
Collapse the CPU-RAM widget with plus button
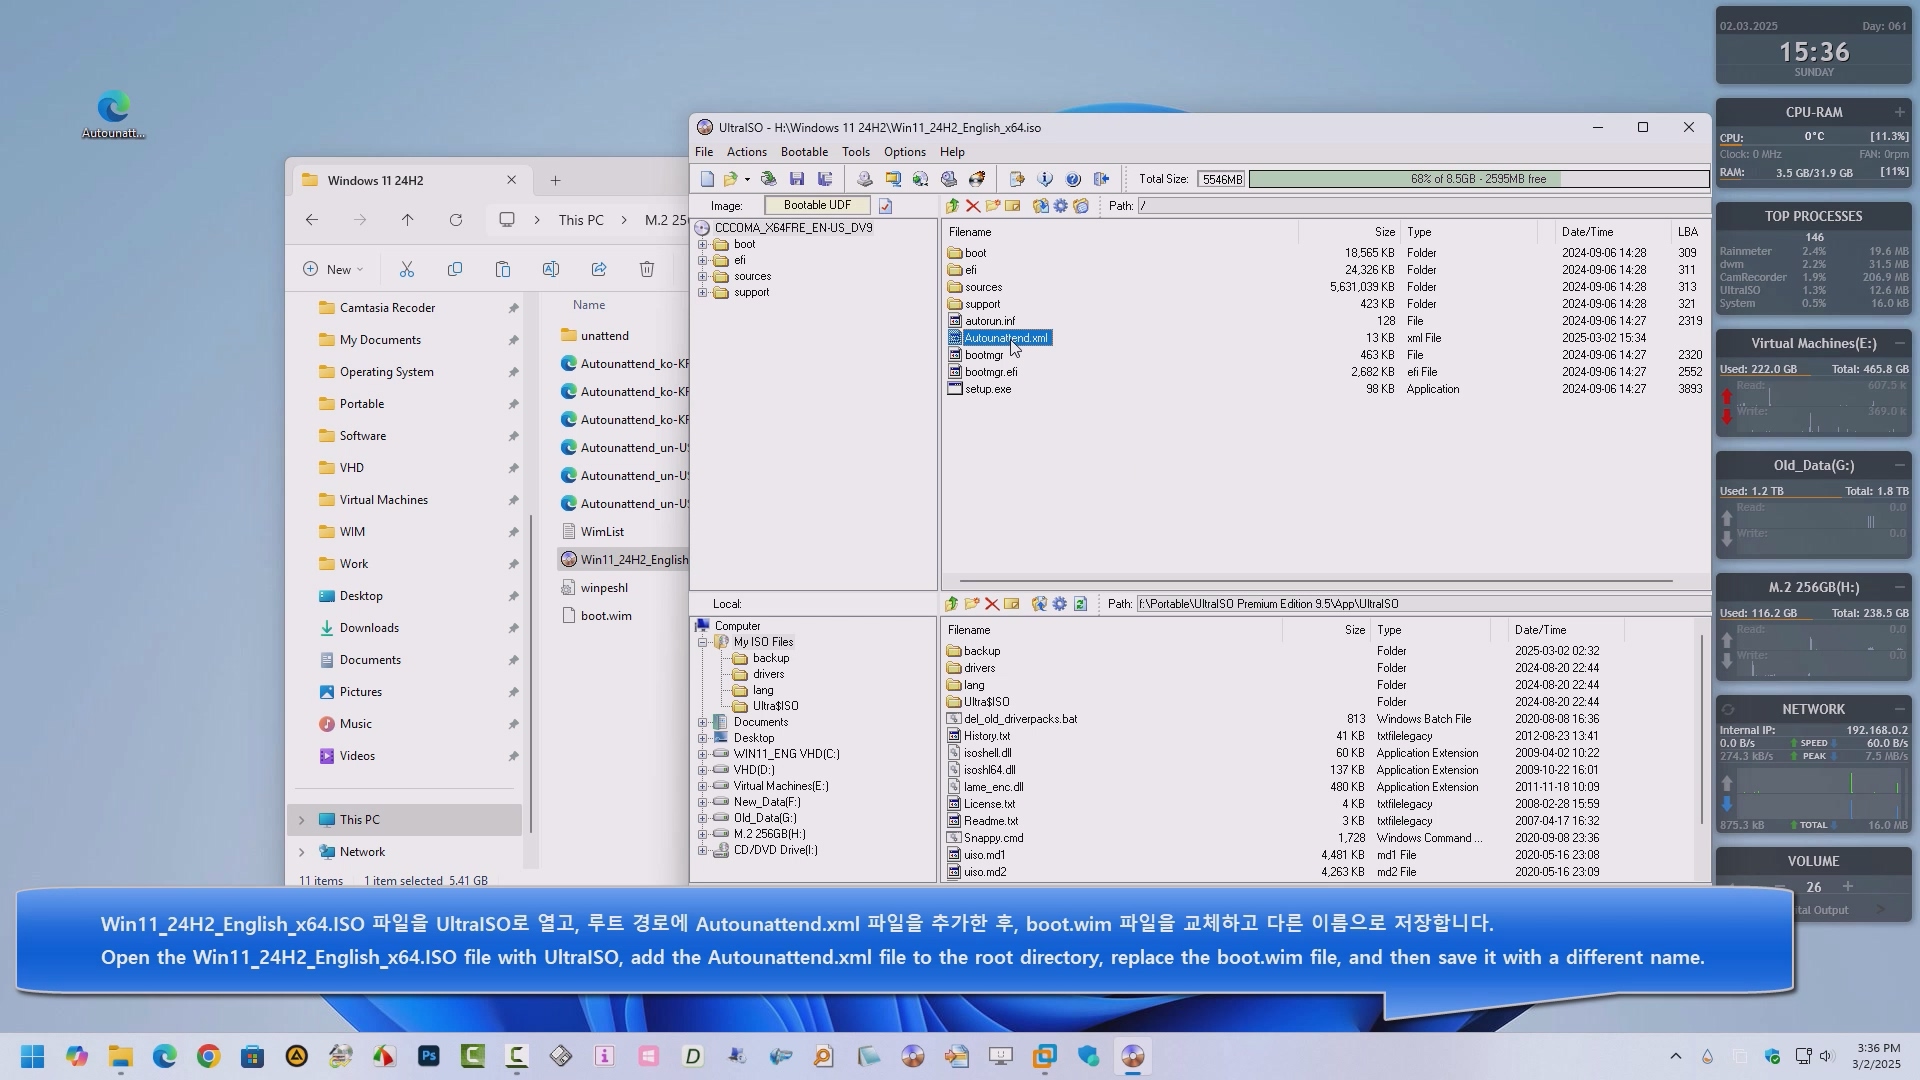pyautogui.click(x=1899, y=112)
